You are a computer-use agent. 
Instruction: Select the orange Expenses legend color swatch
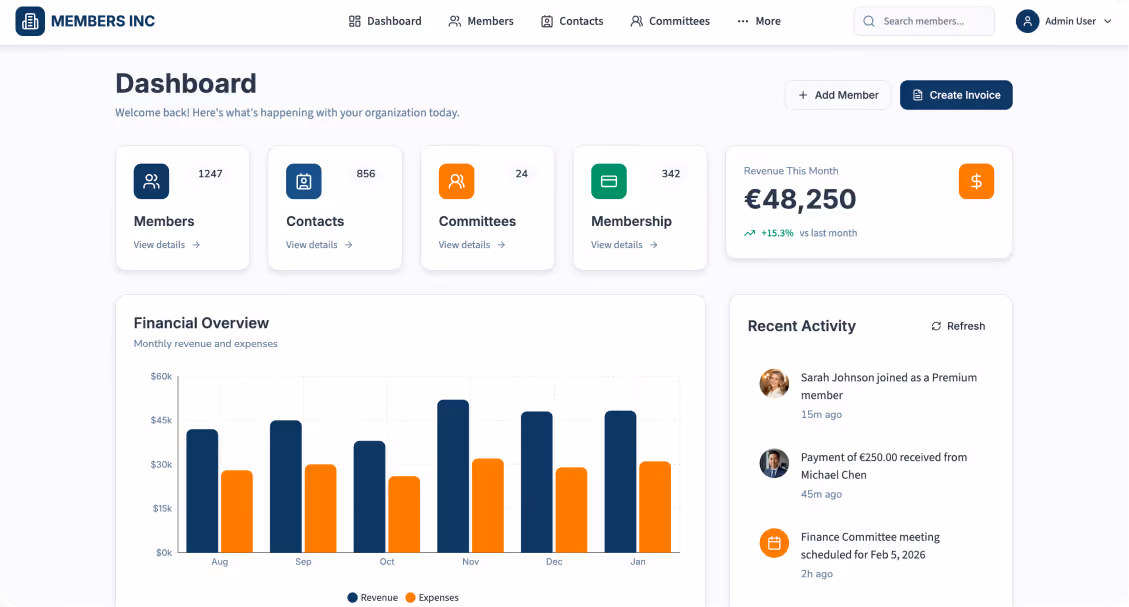pos(412,597)
